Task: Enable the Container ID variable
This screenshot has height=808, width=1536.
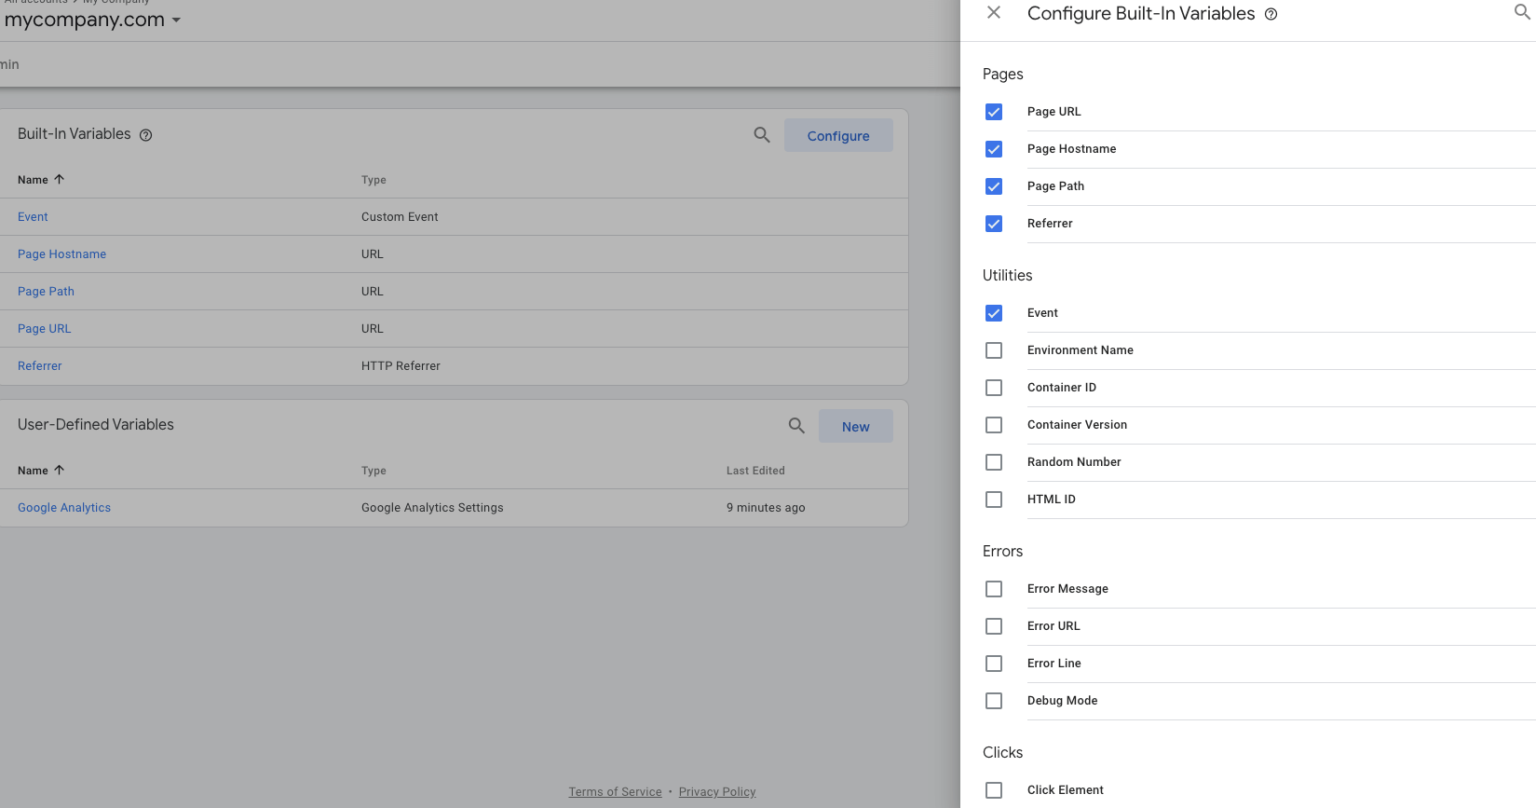Action: [x=993, y=387]
